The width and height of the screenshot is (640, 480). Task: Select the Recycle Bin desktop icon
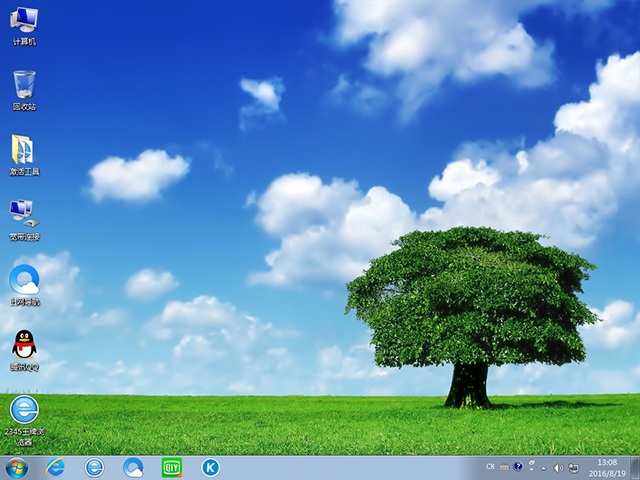coord(24,88)
